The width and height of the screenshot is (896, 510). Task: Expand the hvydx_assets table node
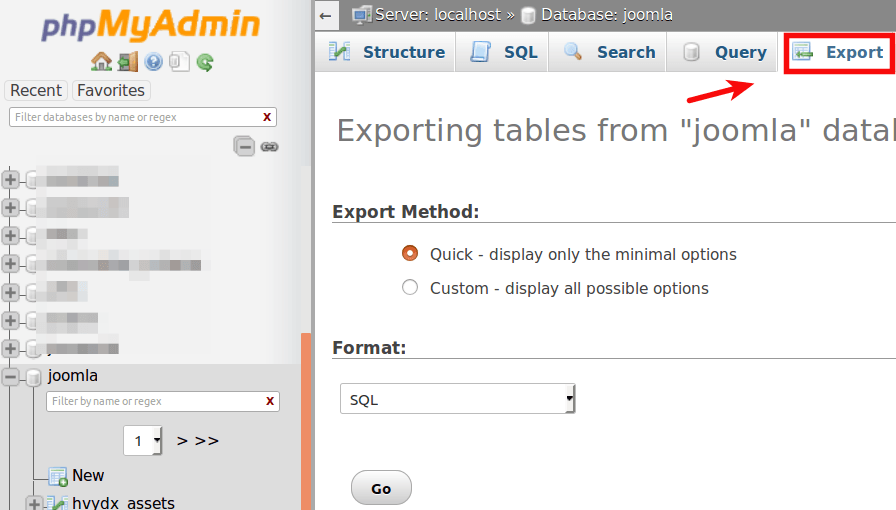34,504
